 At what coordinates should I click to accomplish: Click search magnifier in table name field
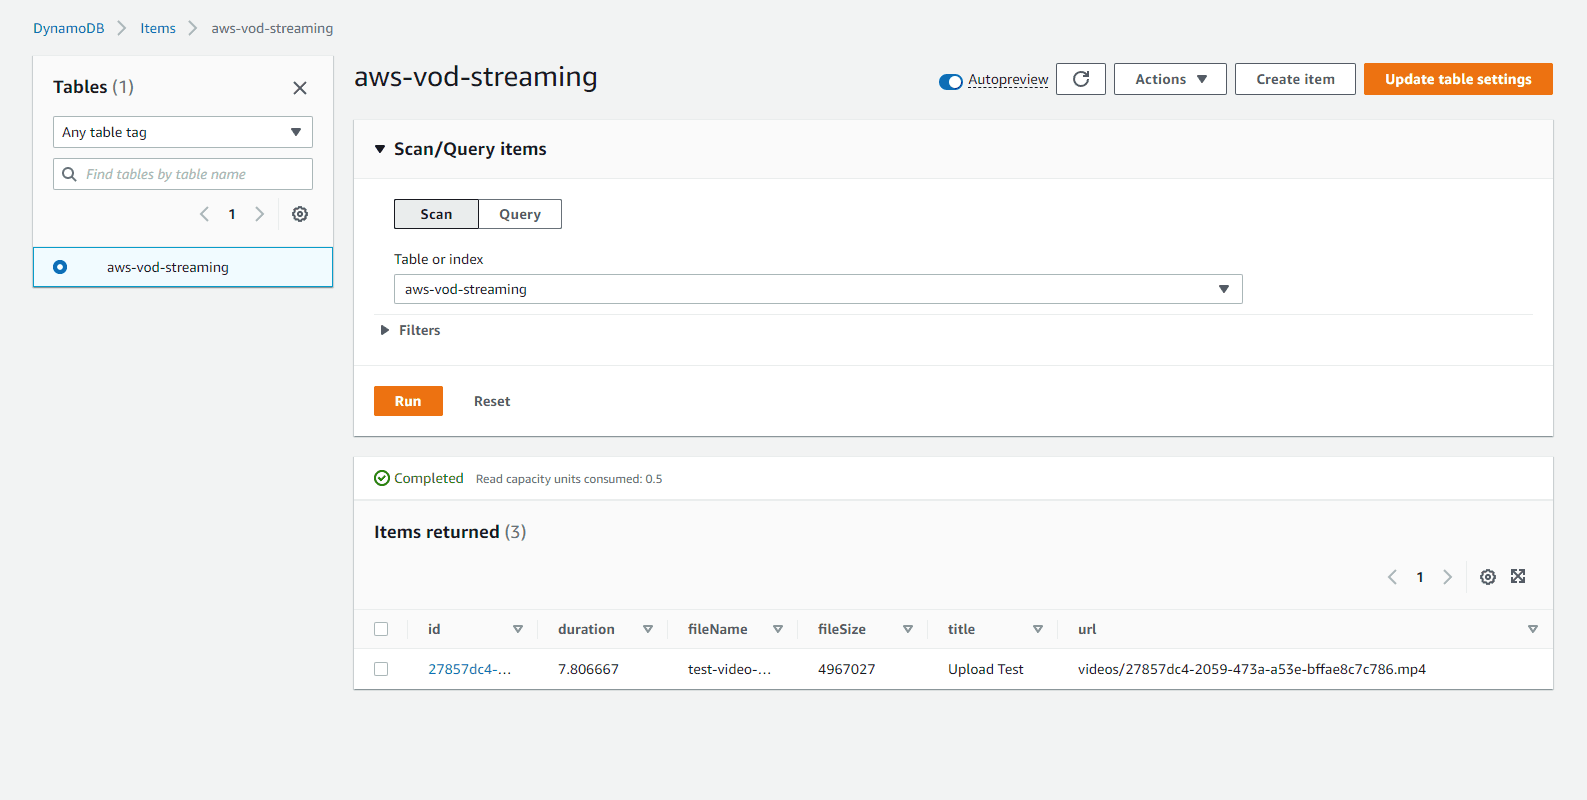[69, 174]
